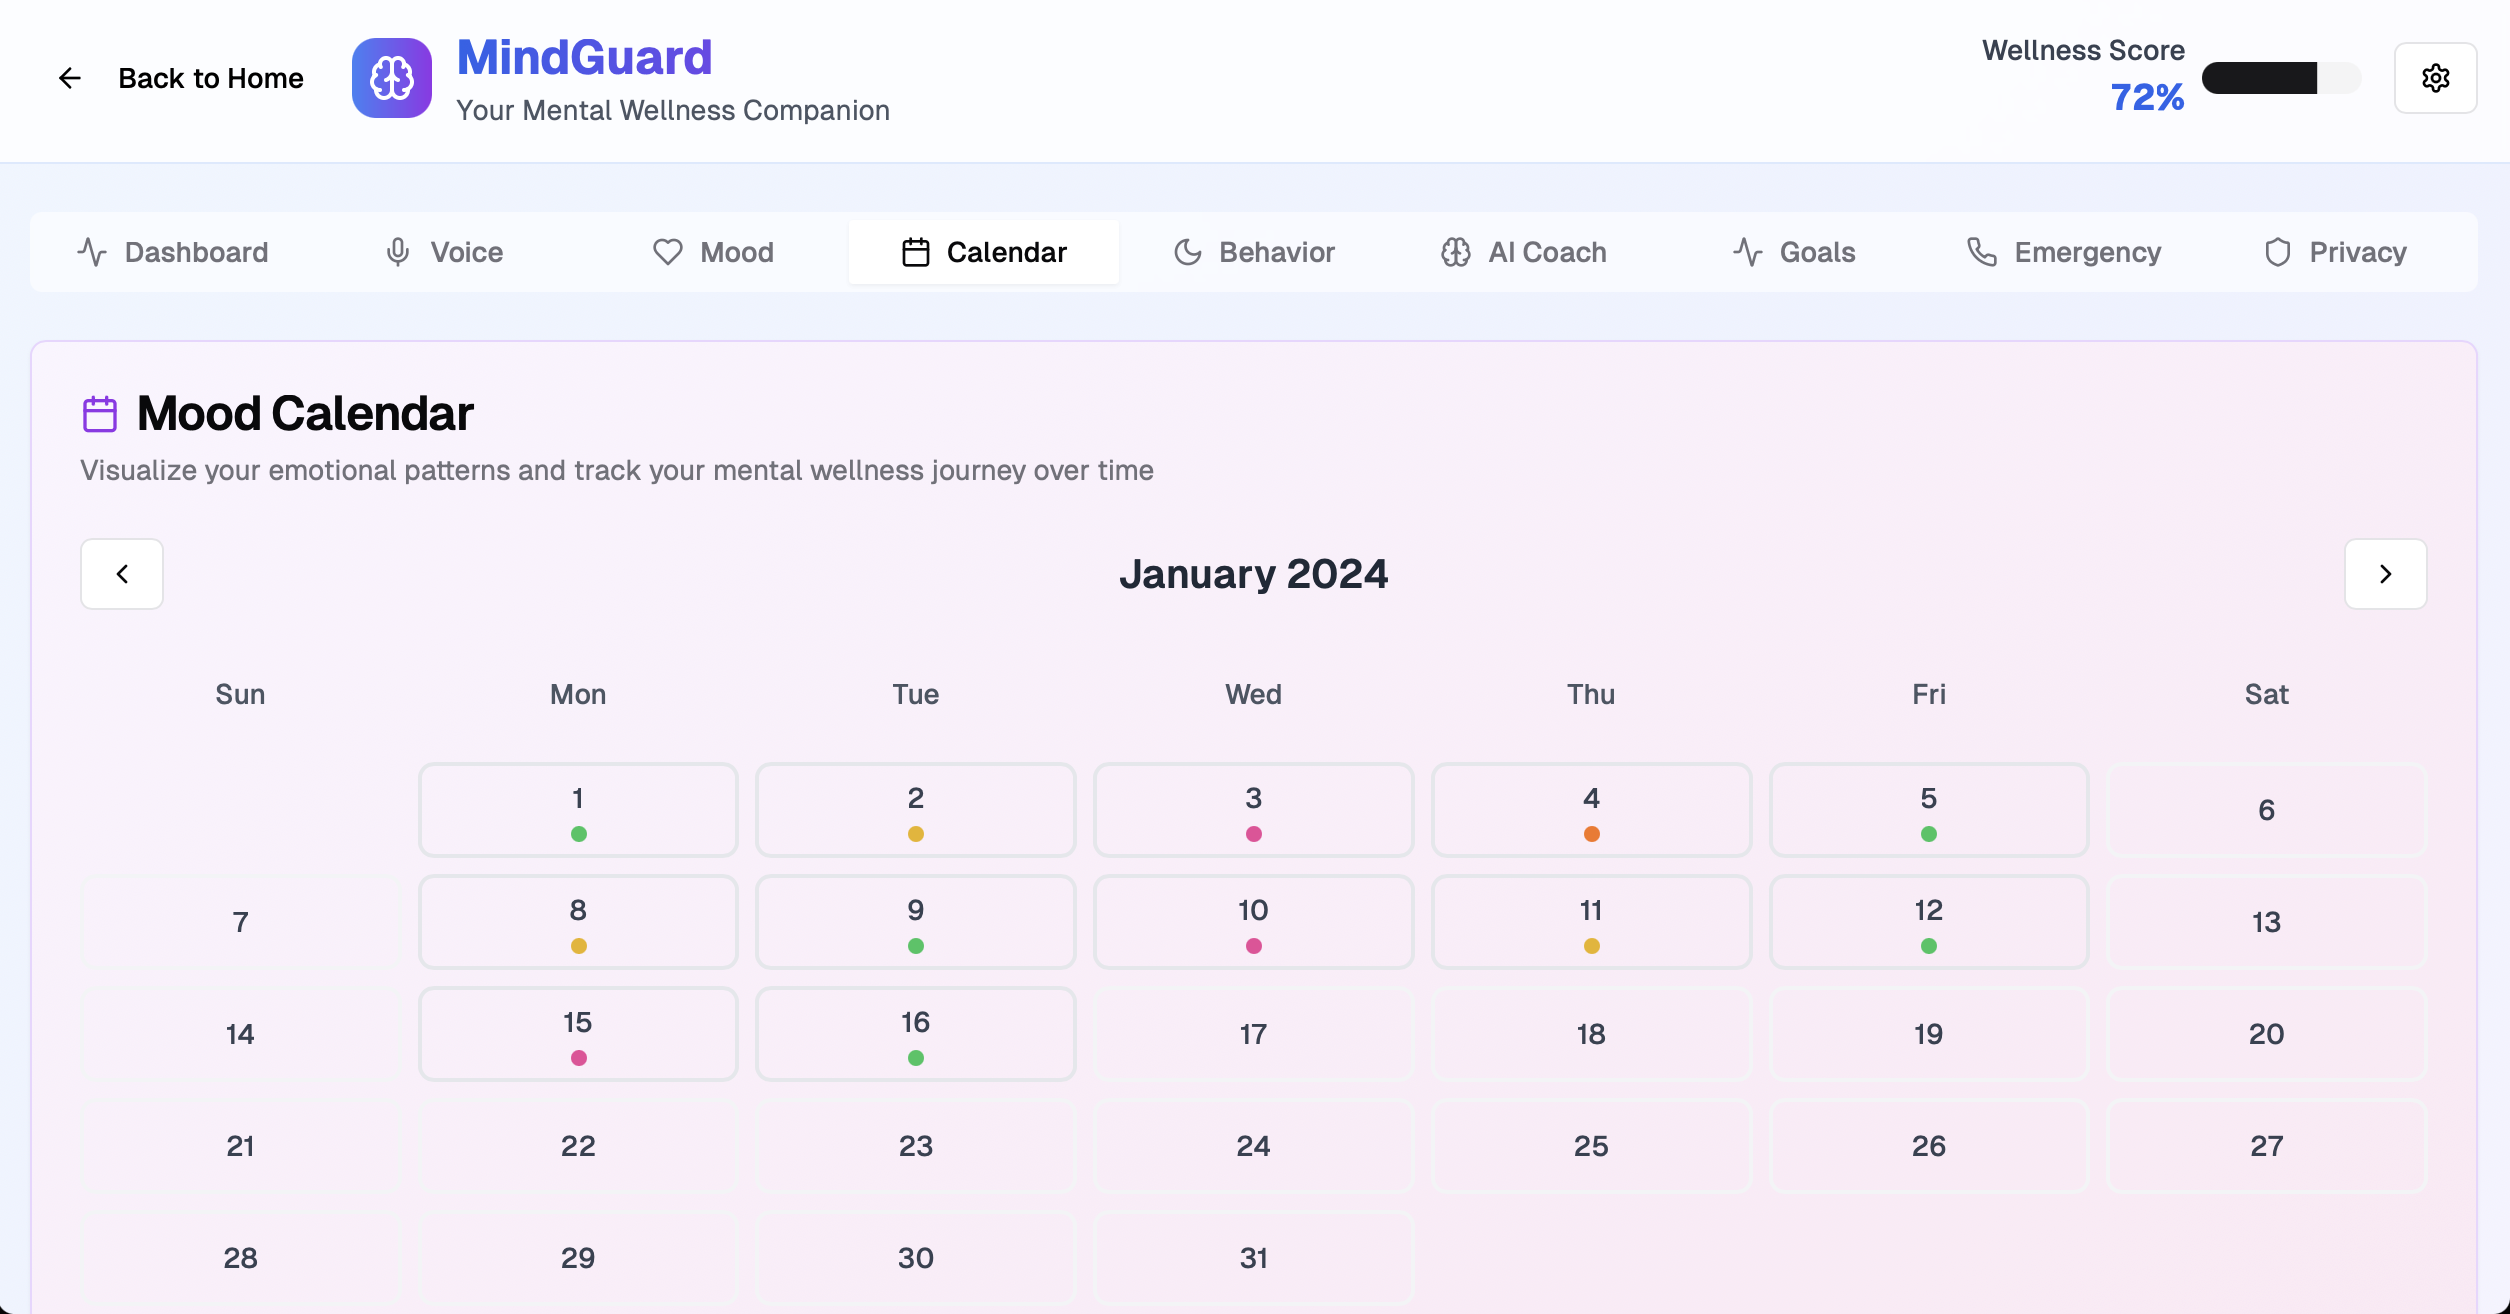This screenshot has width=2510, height=1314.
Task: Advance to next month with right chevron
Action: [2385, 574]
